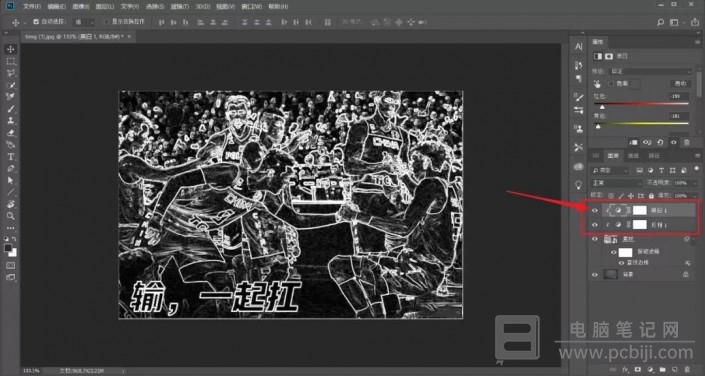Select the Pen tool
The width and height of the screenshot is (705, 376).
[x=10, y=168]
